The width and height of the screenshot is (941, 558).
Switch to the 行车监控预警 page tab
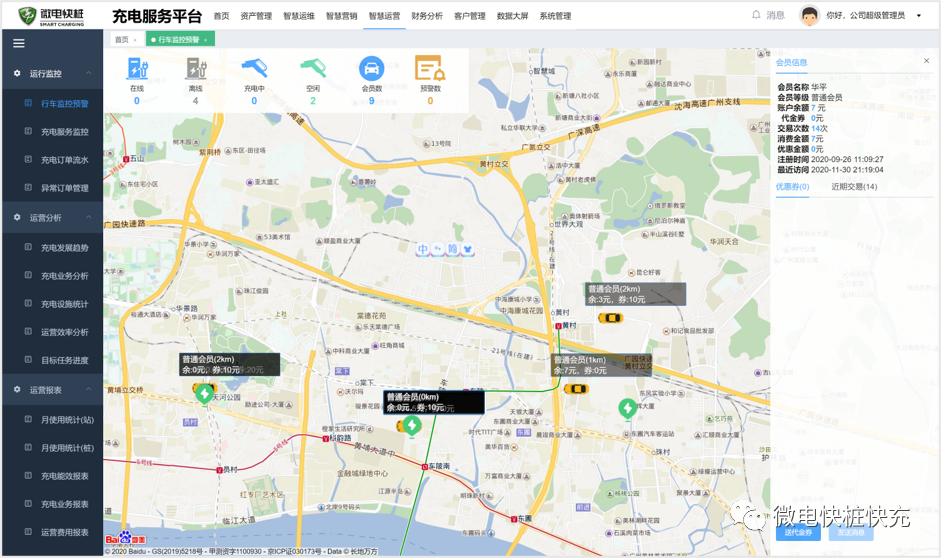coord(180,40)
